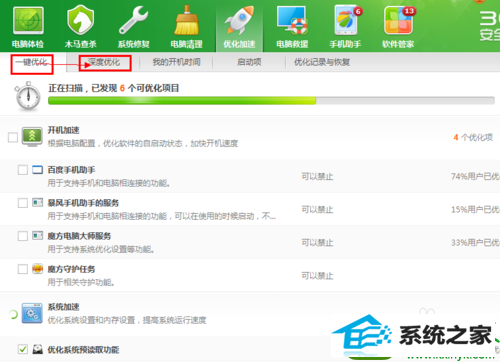Open the 电脑清理 broom icon
This screenshot has width=500, height=362.
[x=187, y=20]
